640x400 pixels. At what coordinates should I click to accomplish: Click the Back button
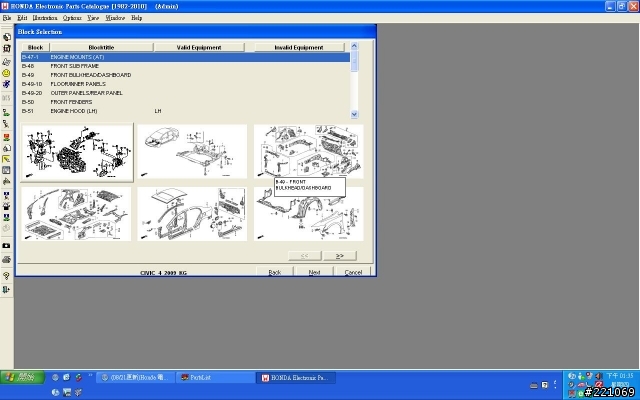pos(275,272)
